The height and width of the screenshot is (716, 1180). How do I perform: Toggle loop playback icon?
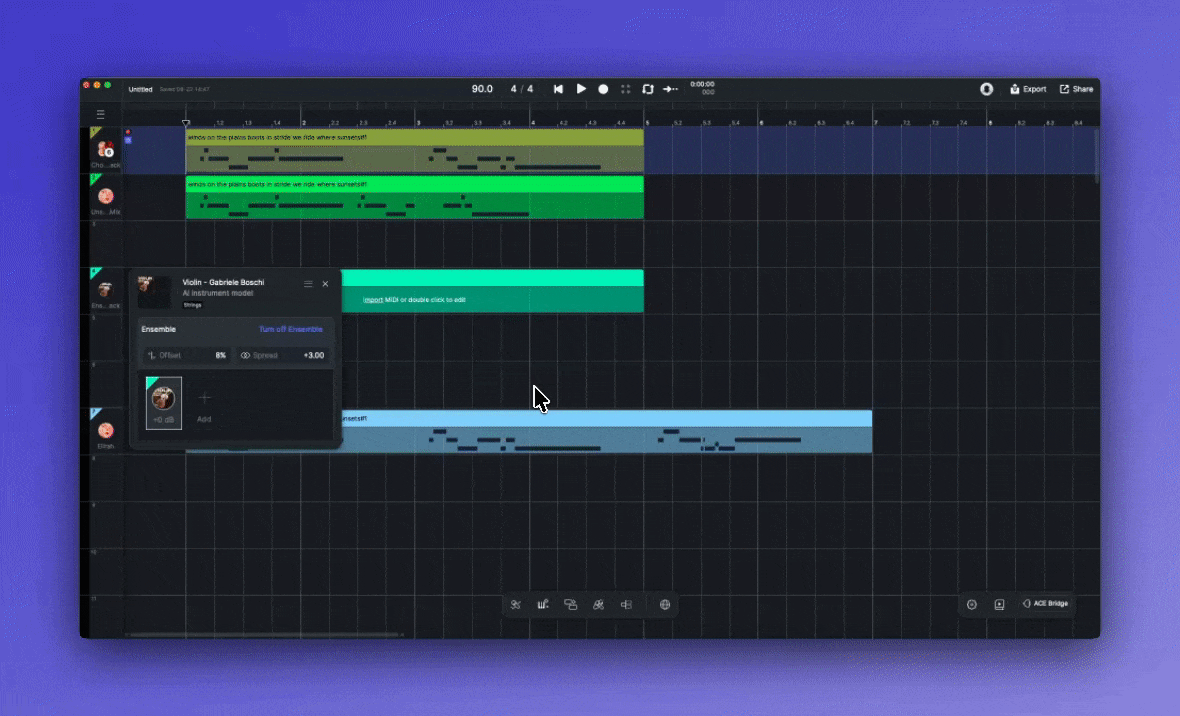pos(648,89)
